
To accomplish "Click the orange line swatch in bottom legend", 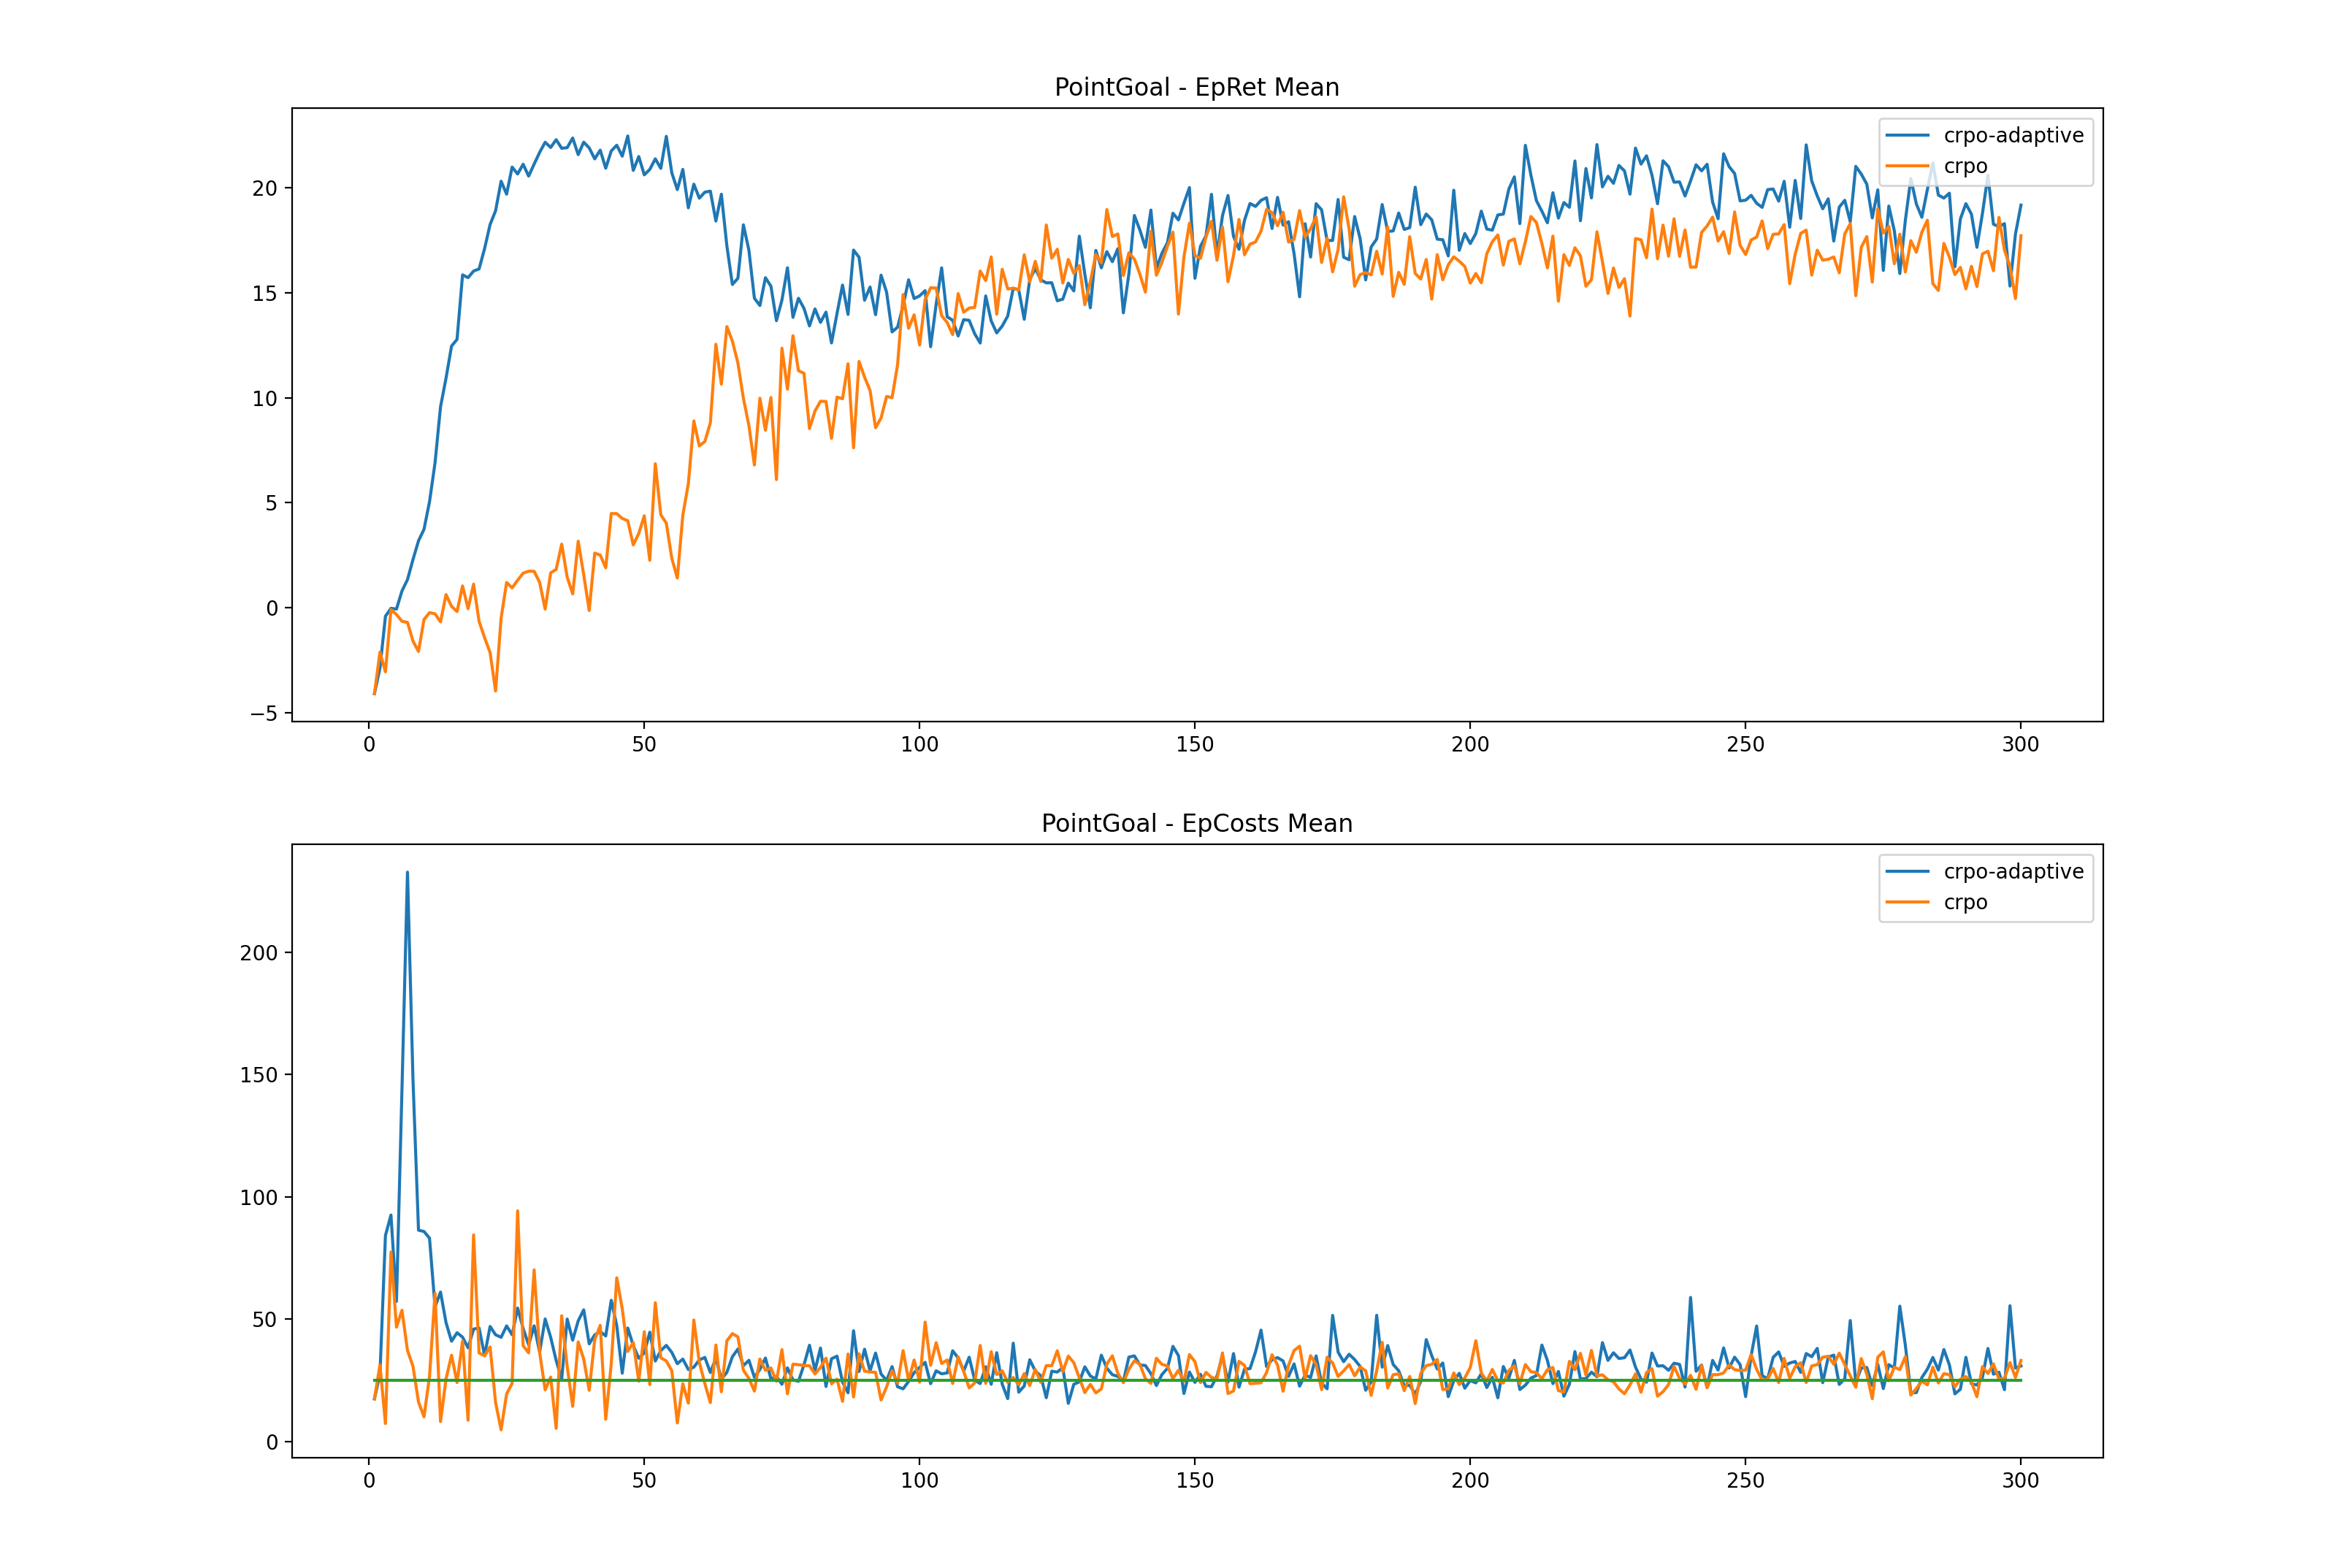I will 1907,902.
